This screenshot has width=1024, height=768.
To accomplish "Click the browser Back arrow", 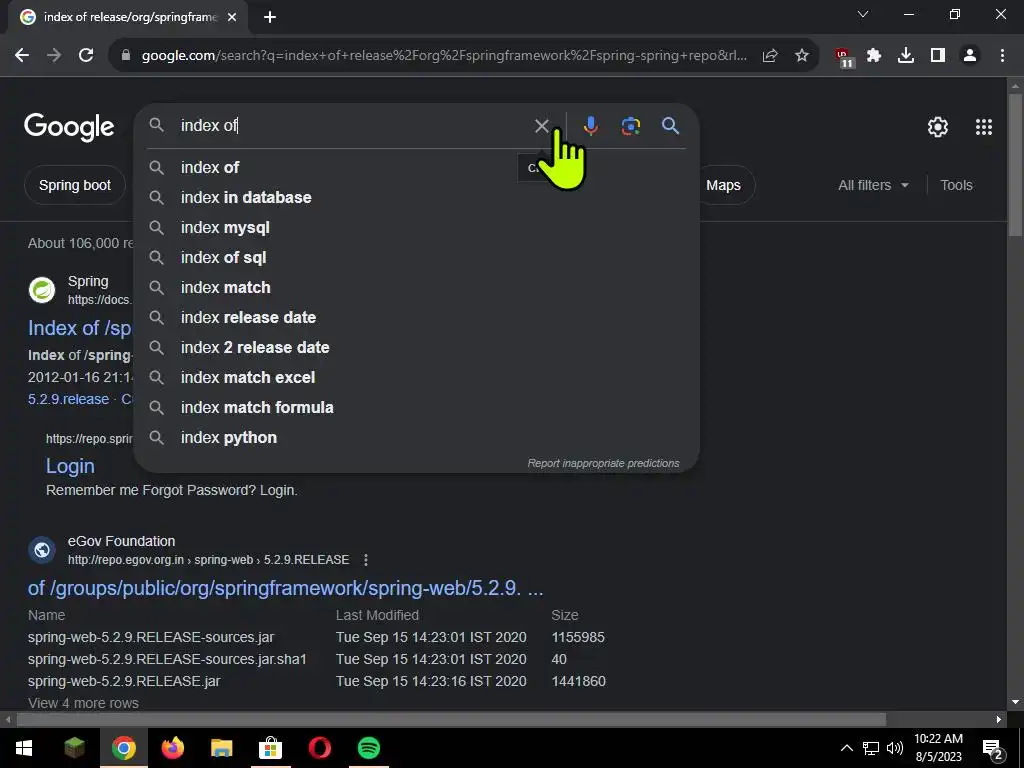I will 22,56.
